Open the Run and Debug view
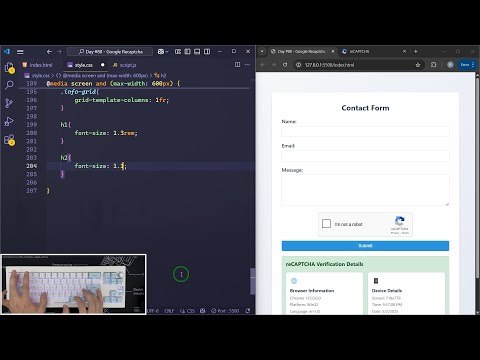The image size is (480, 360). tap(9, 121)
